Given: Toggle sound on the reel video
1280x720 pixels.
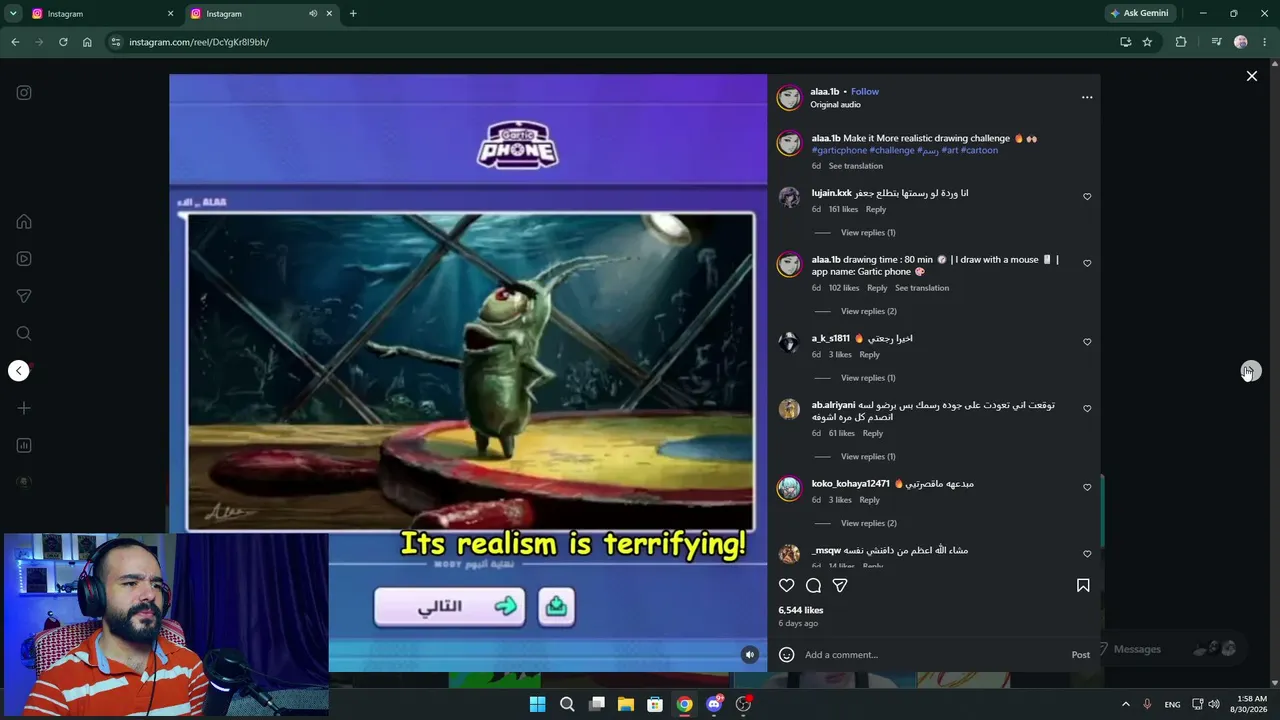Looking at the screenshot, I should [749, 655].
